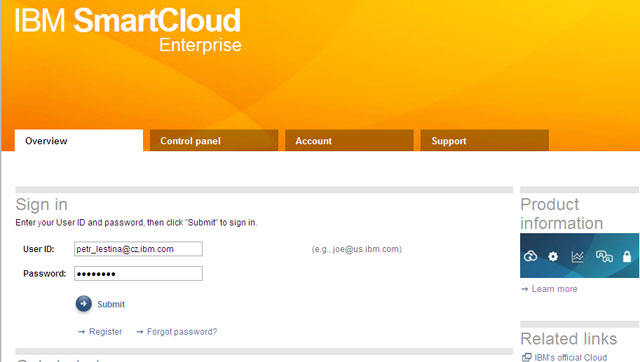Screen dimensions: 640x362
Task: Click the 'Product information' heading
Action: point(562,213)
